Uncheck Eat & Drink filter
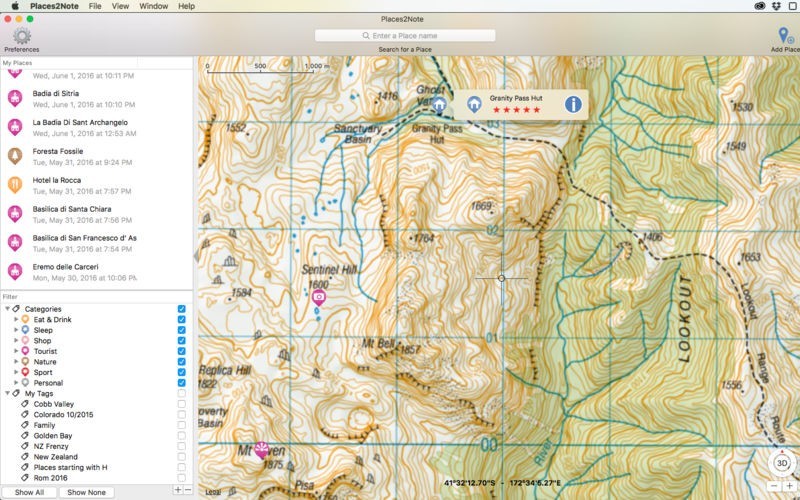This screenshot has height=500, width=800. (182, 319)
